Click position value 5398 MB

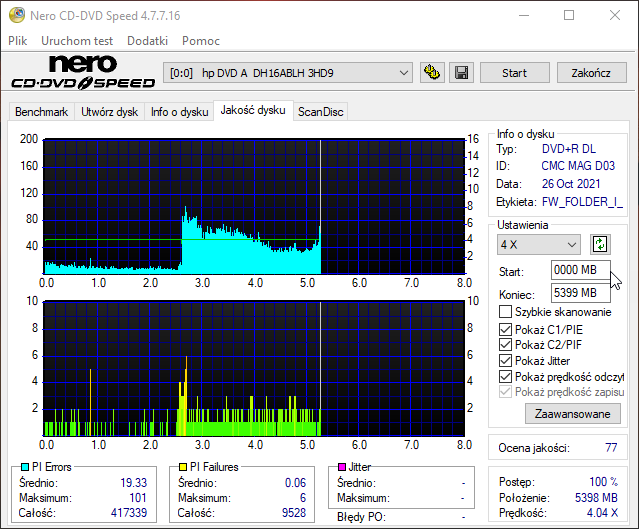pyautogui.click(x=596, y=498)
